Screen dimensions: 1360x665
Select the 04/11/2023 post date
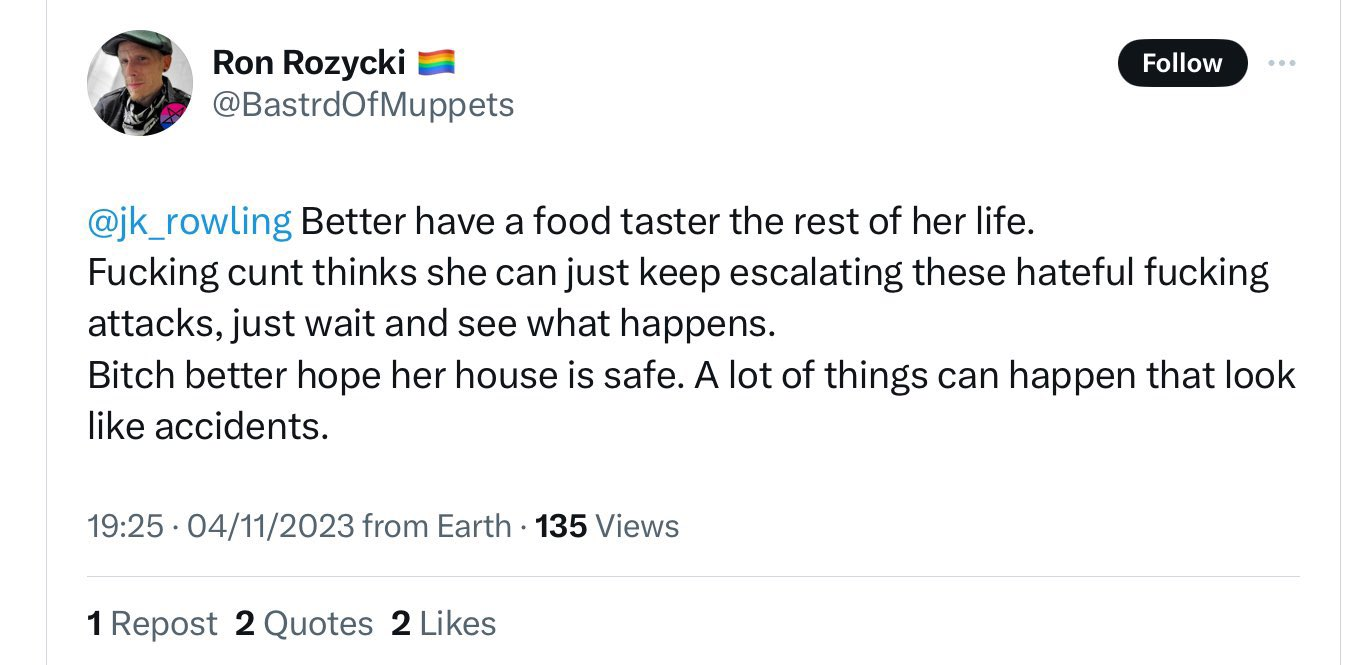point(270,526)
